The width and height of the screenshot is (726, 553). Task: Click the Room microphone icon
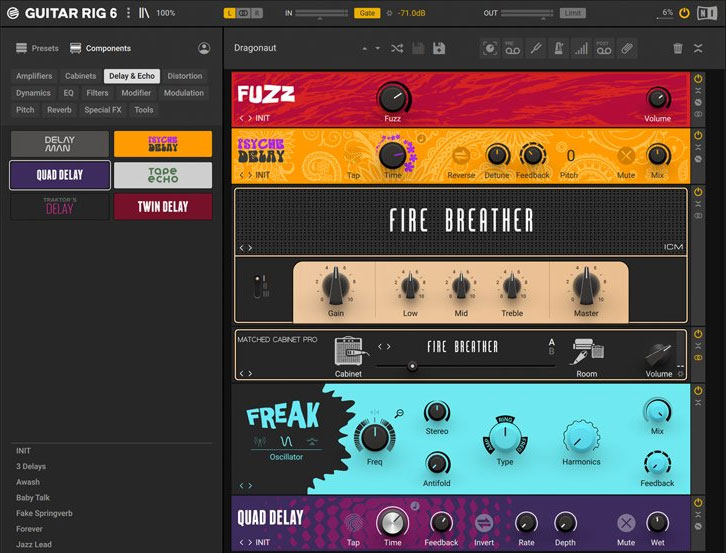587,351
